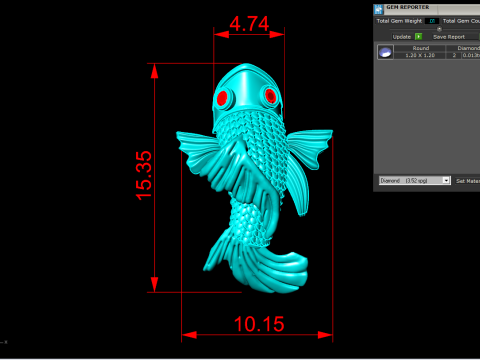480x360 pixels.
Task: Click the green Update arrow icon
Action: pos(418,37)
